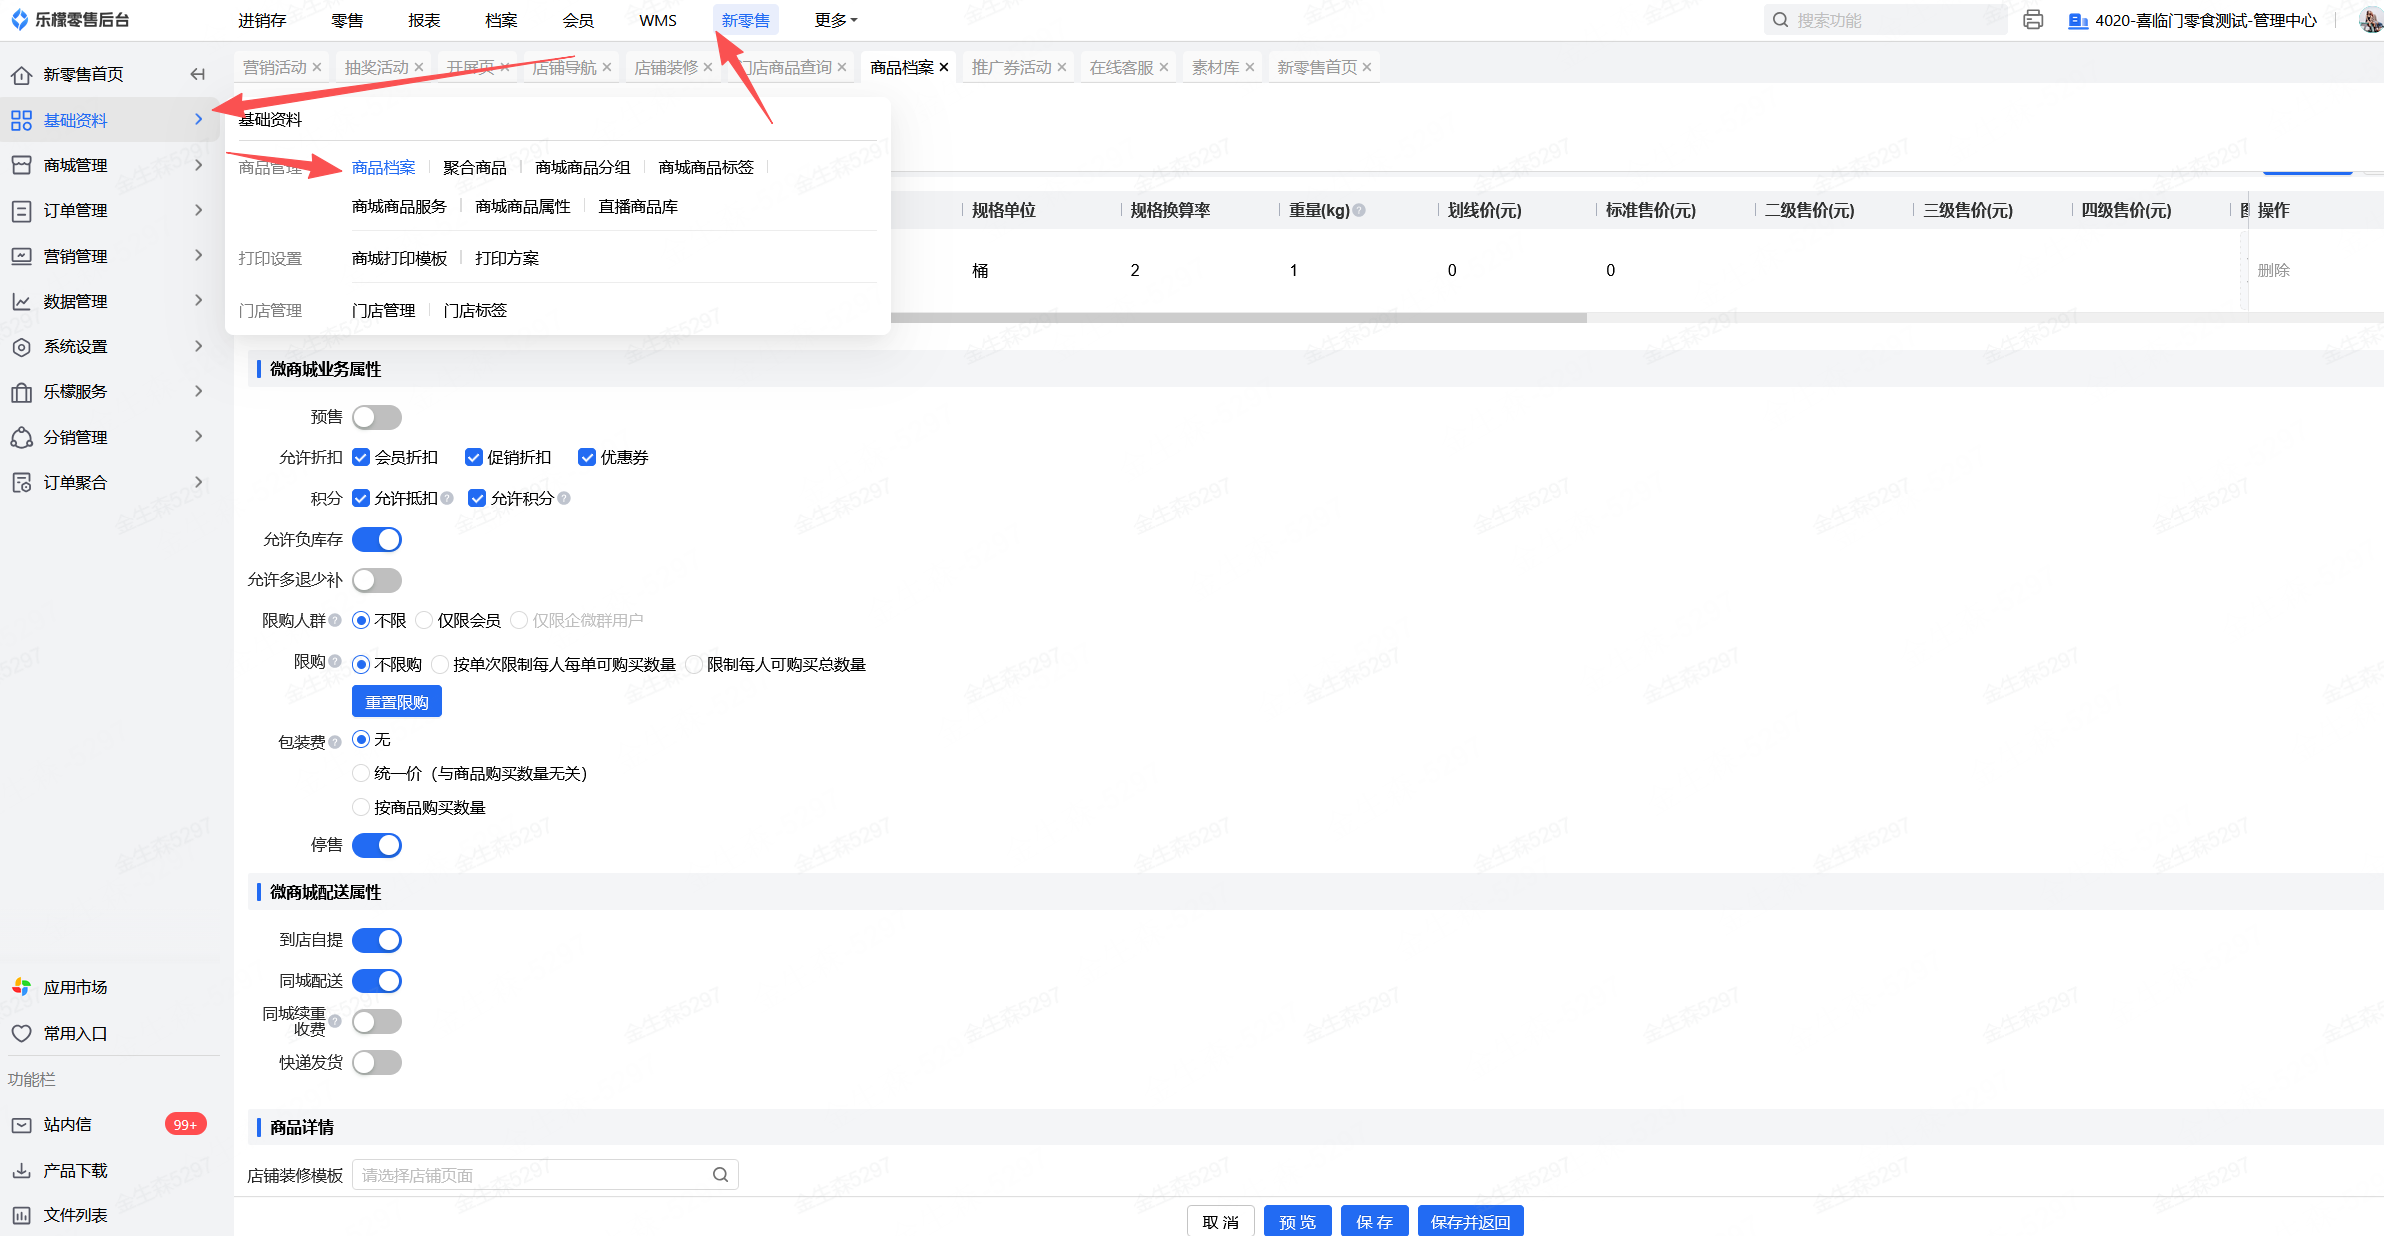Viewport: 2384px width, 1236px height.
Task: Uncheck the 会员折扣 checkbox
Action: coord(362,457)
